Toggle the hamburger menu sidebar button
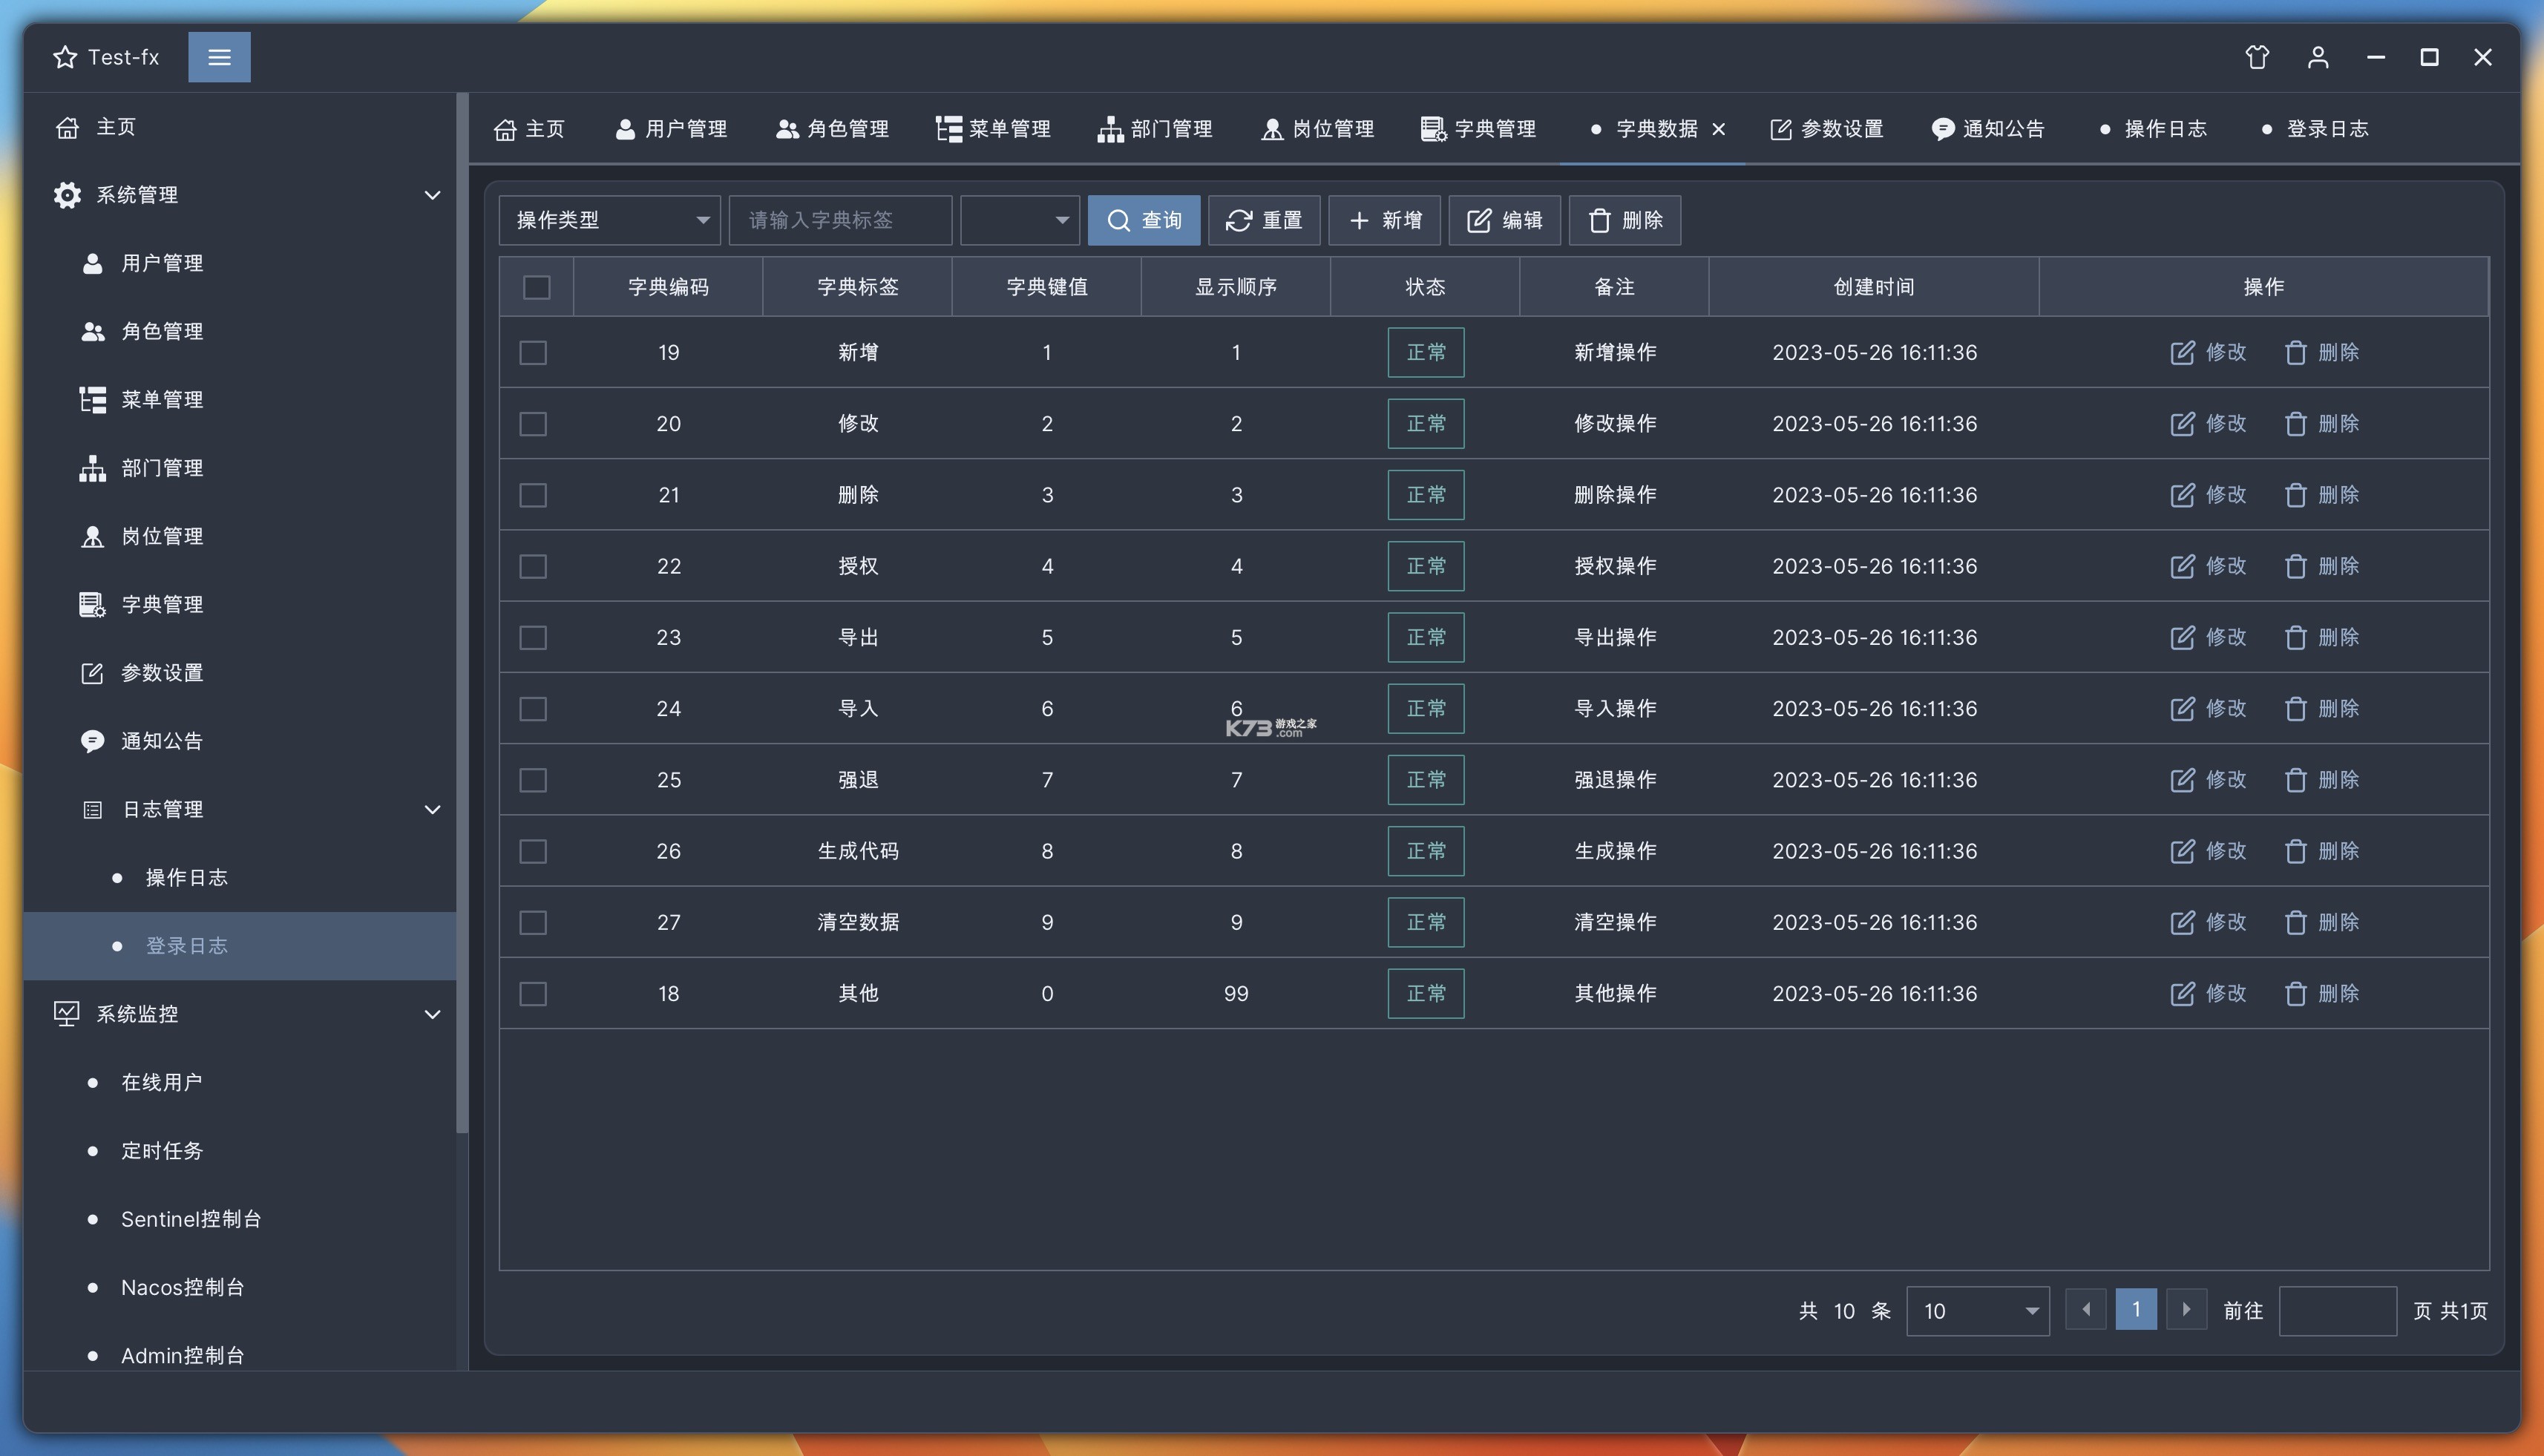 point(219,57)
